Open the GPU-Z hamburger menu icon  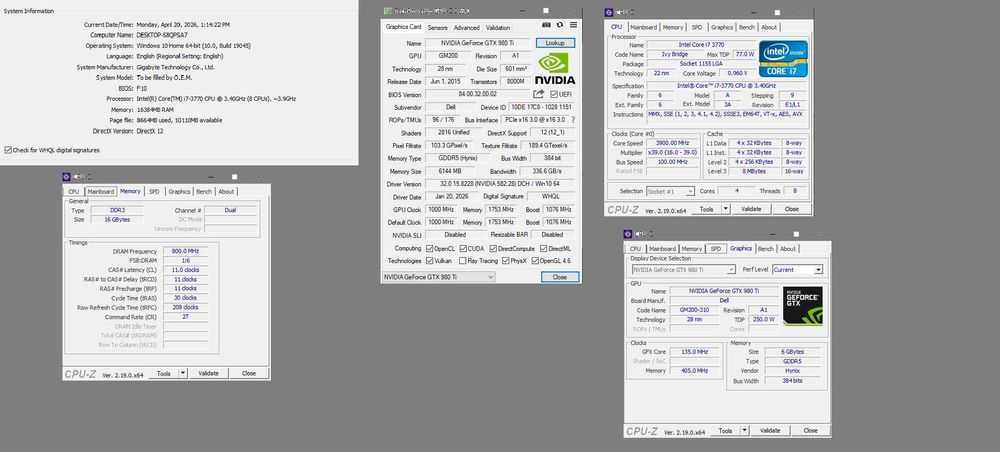point(573,25)
